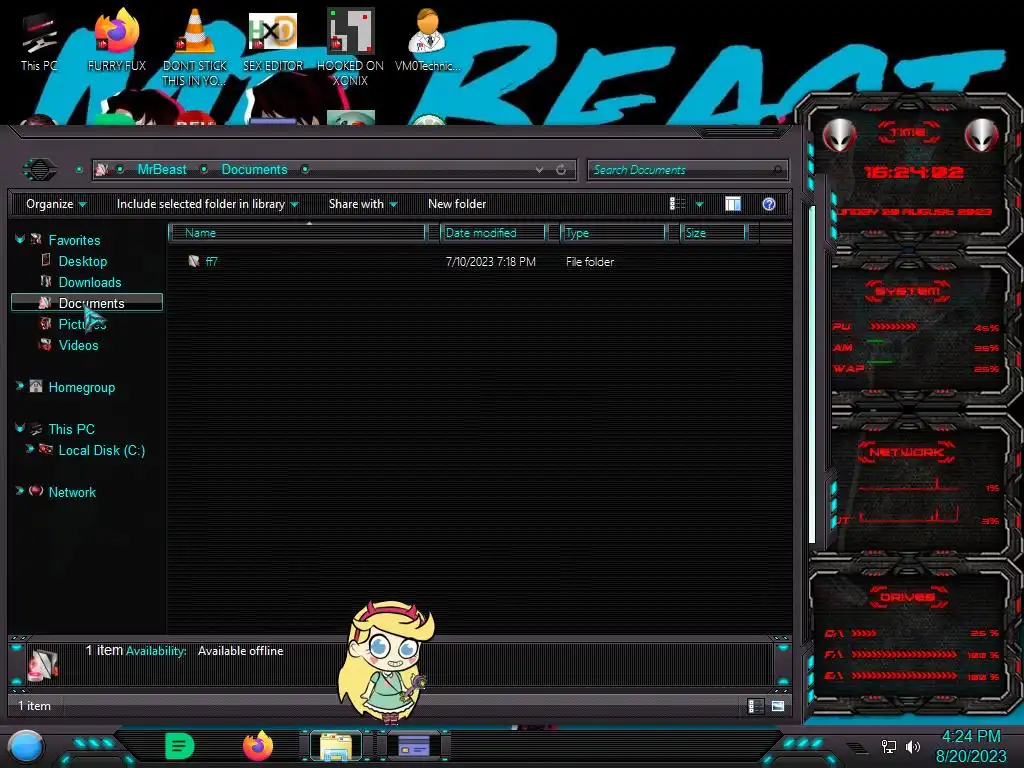Click the File folder type cell
Image resolution: width=1024 pixels, height=768 pixels.
point(590,262)
